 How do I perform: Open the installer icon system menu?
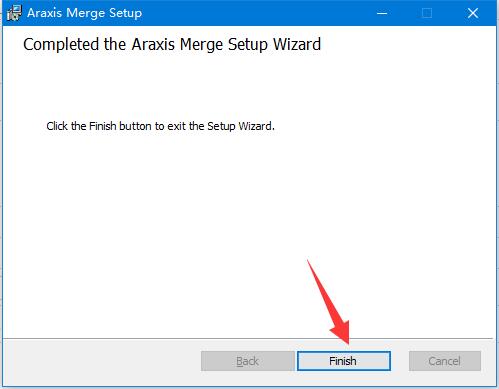(14, 13)
